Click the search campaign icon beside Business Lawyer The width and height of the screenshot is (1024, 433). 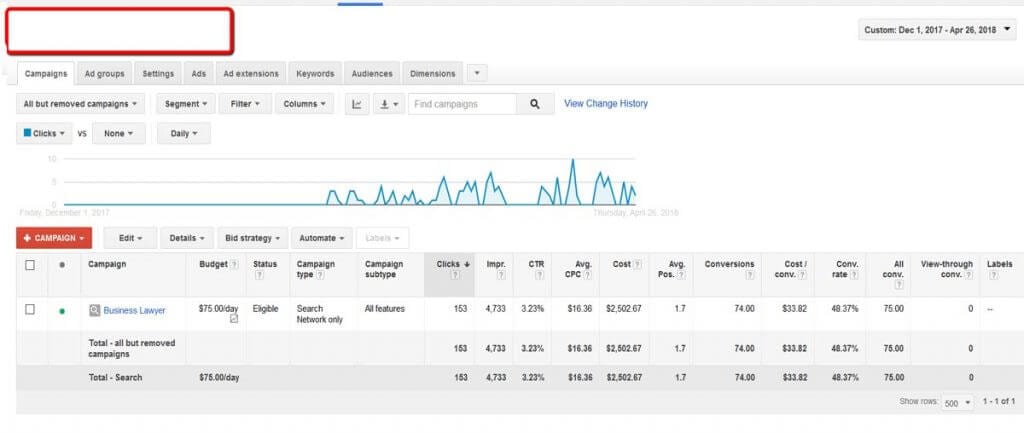pyautogui.click(x=94, y=311)
